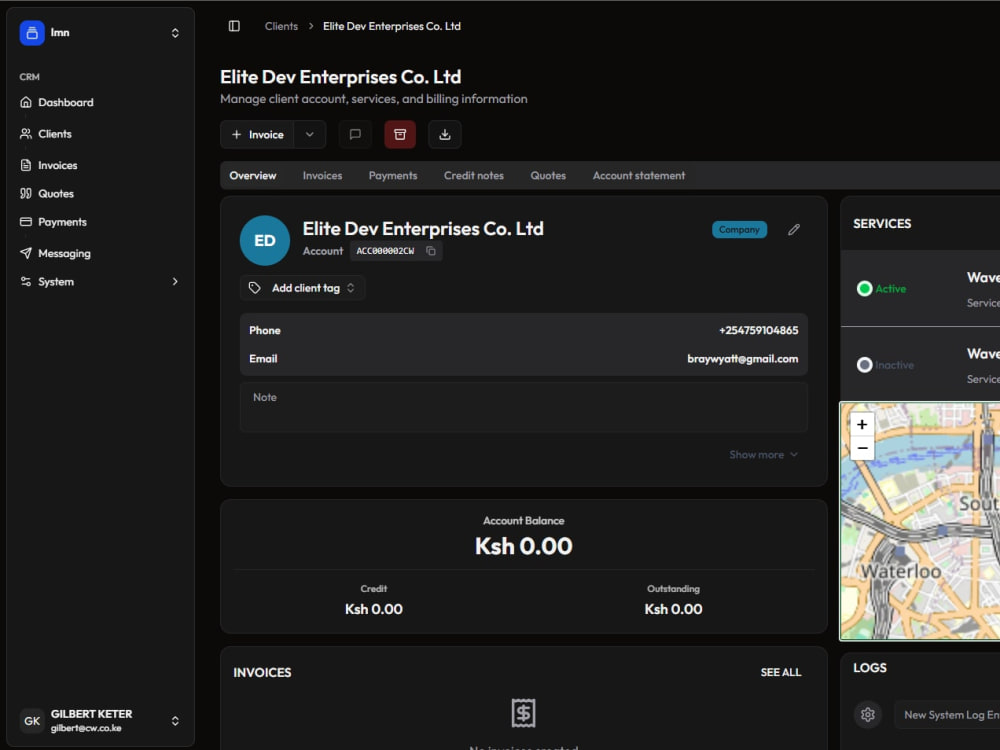
Task: Click the Clients breadcrumb link
Action: 281,26
